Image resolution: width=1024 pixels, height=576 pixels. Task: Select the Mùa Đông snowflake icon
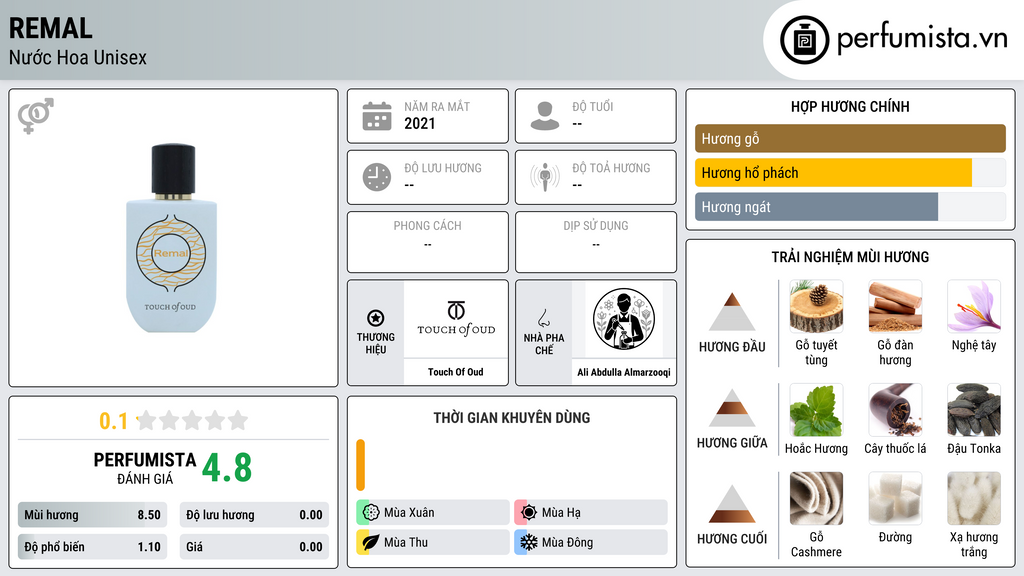pyautogui.click(x=528, y=542)
